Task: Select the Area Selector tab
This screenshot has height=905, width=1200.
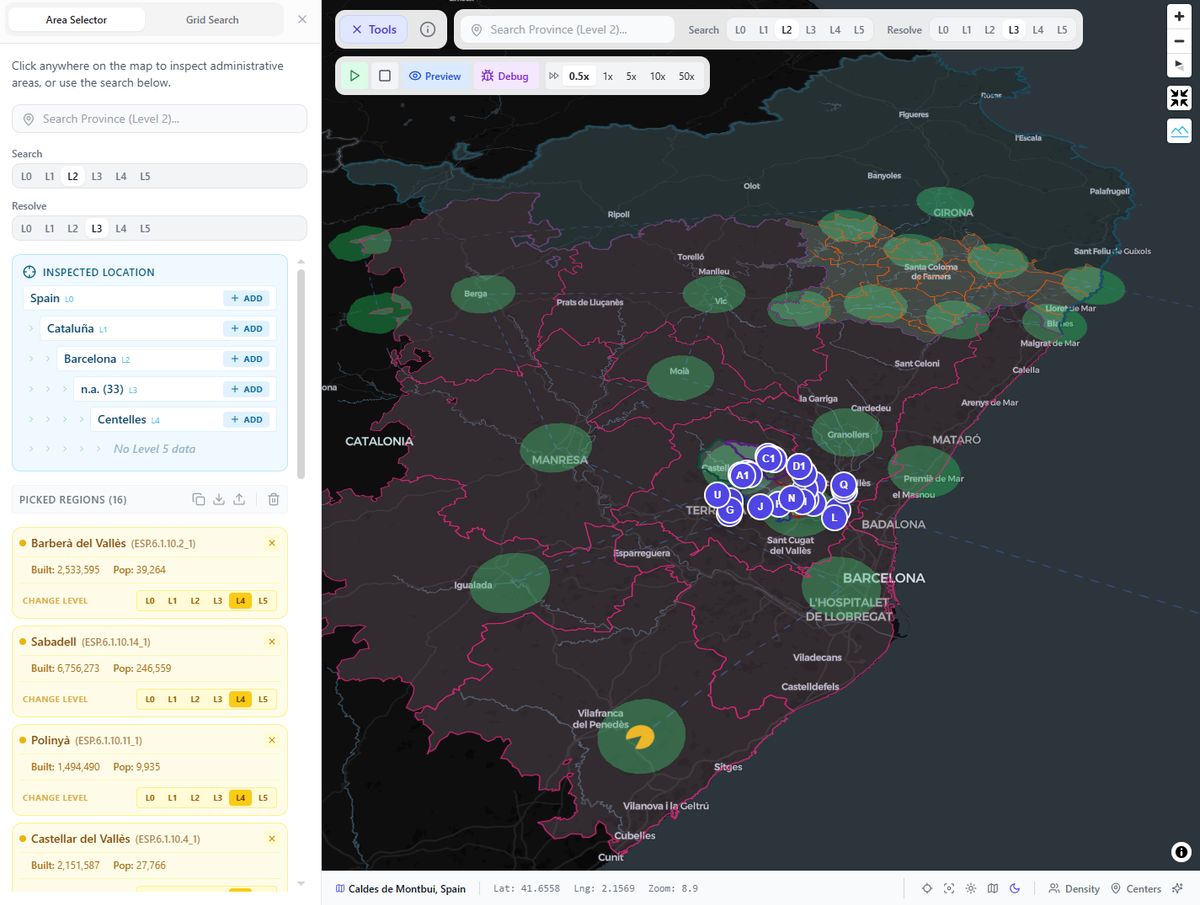Action: 76,20
